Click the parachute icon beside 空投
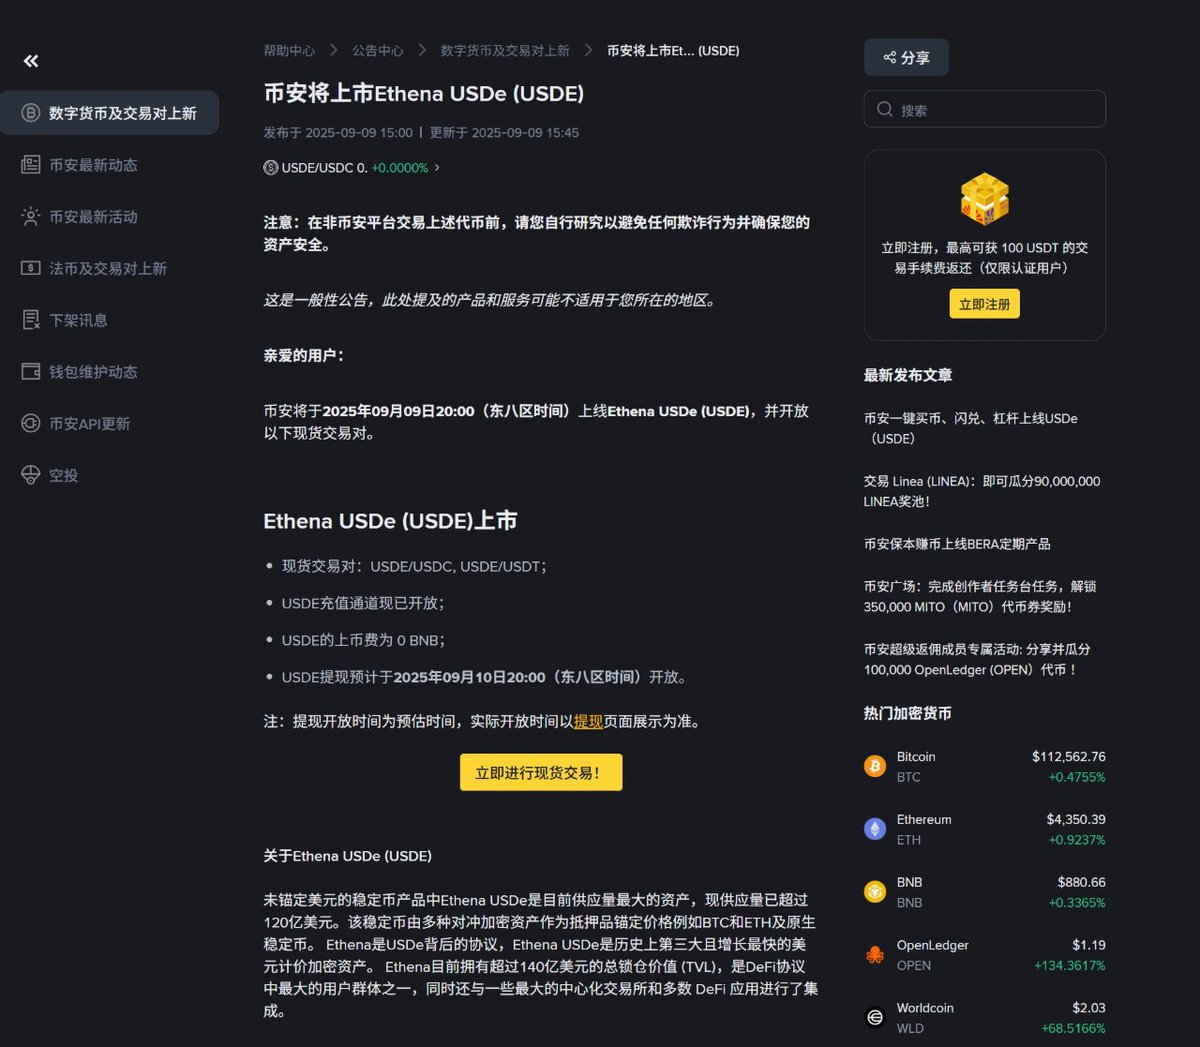Screen dimensions: 1200x1047 [x=31, y=475]
